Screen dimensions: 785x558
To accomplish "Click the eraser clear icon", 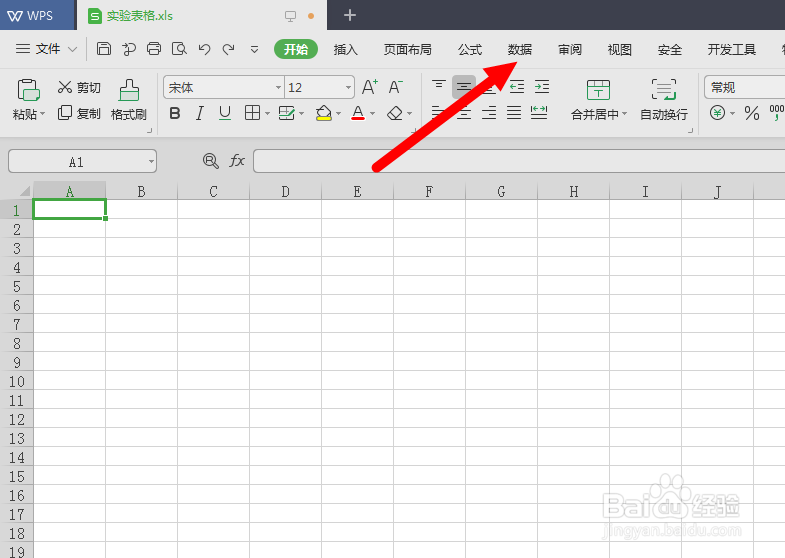I will click(395, 113).
